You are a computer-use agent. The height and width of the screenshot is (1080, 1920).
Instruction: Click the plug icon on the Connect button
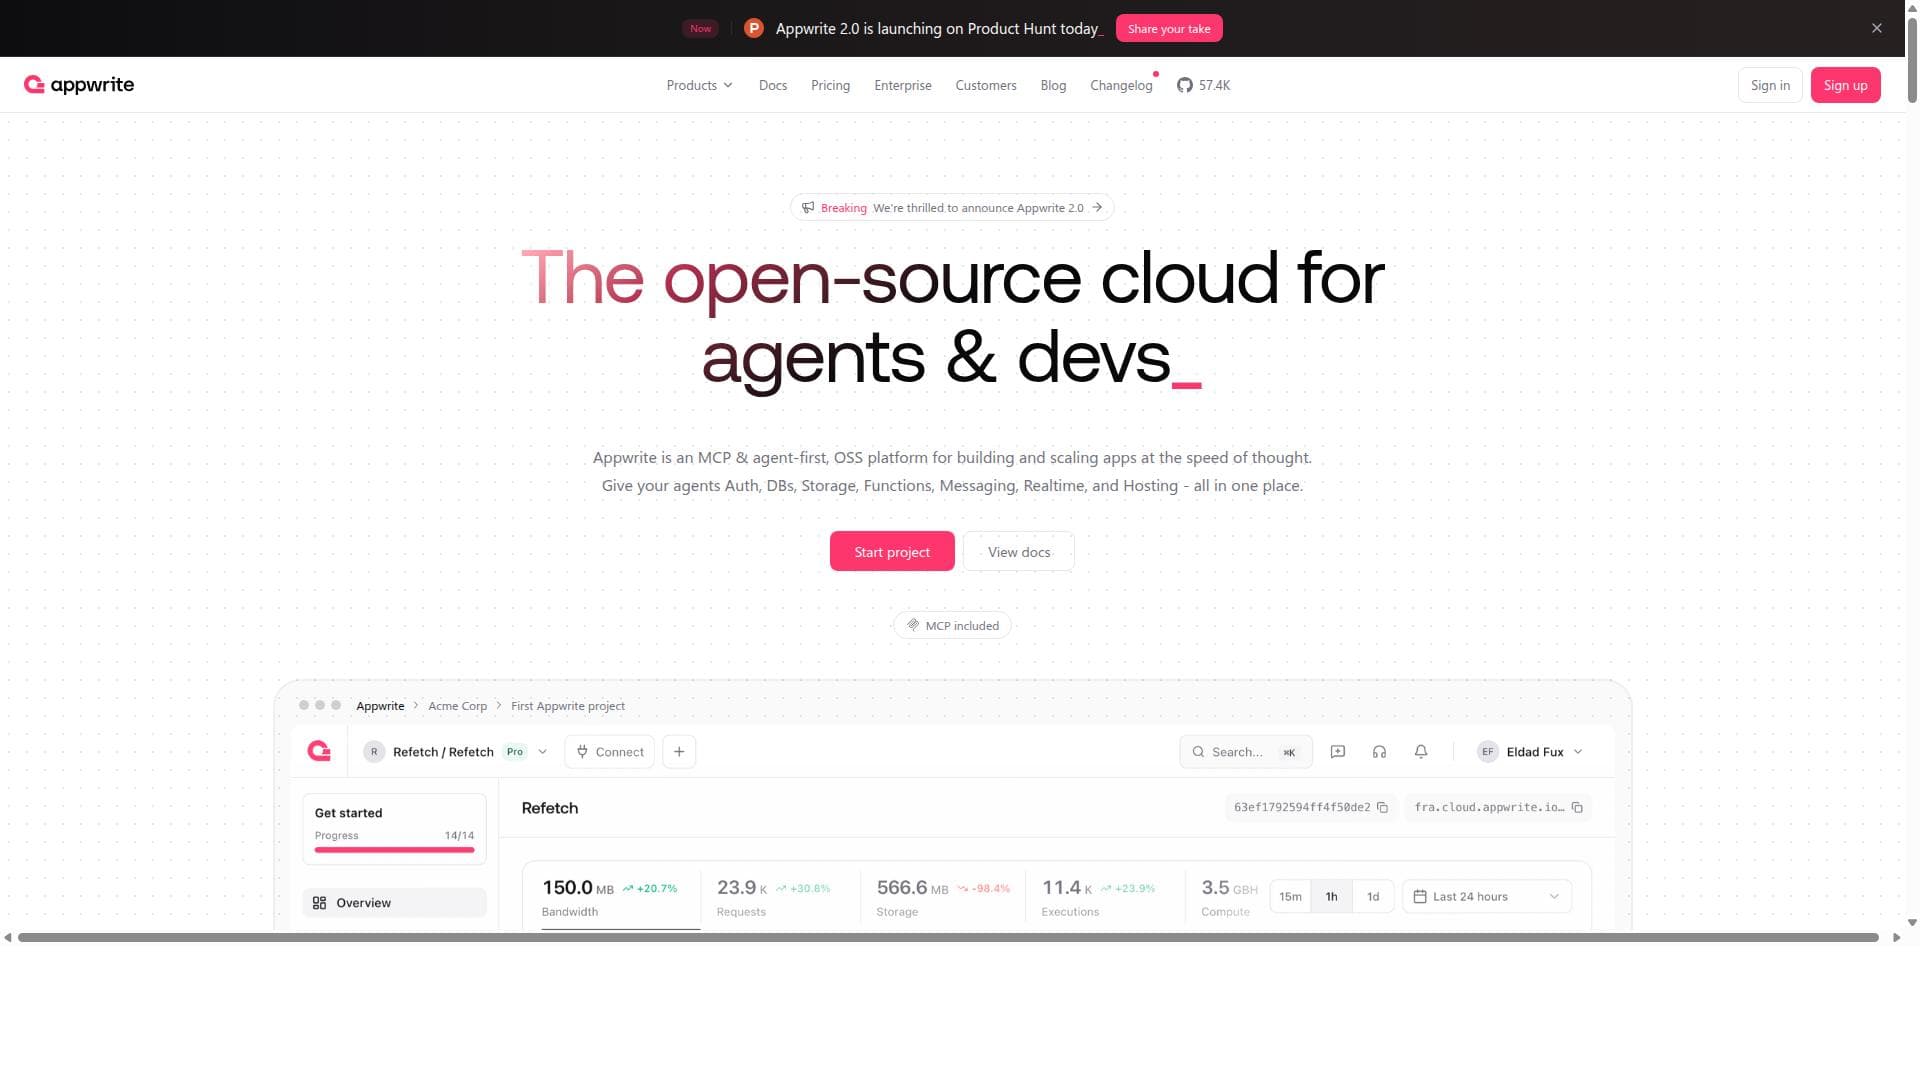click(582, 752)
